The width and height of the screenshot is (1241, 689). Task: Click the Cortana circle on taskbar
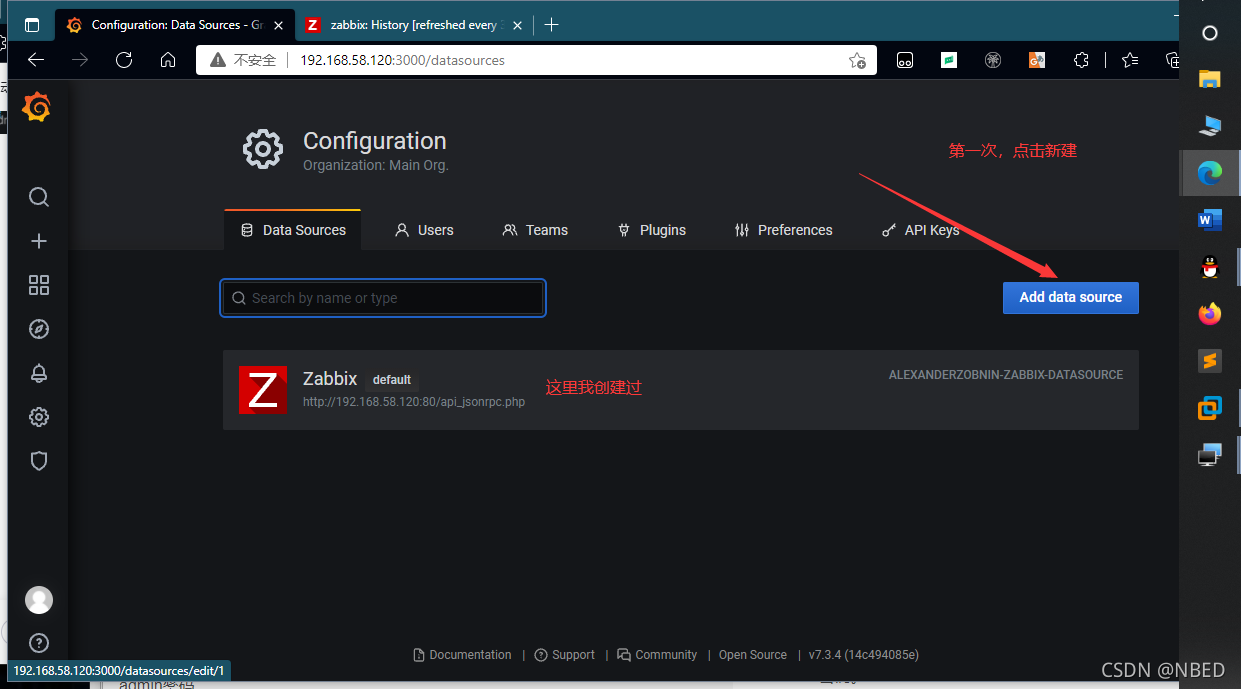[x=1210, y=33]
